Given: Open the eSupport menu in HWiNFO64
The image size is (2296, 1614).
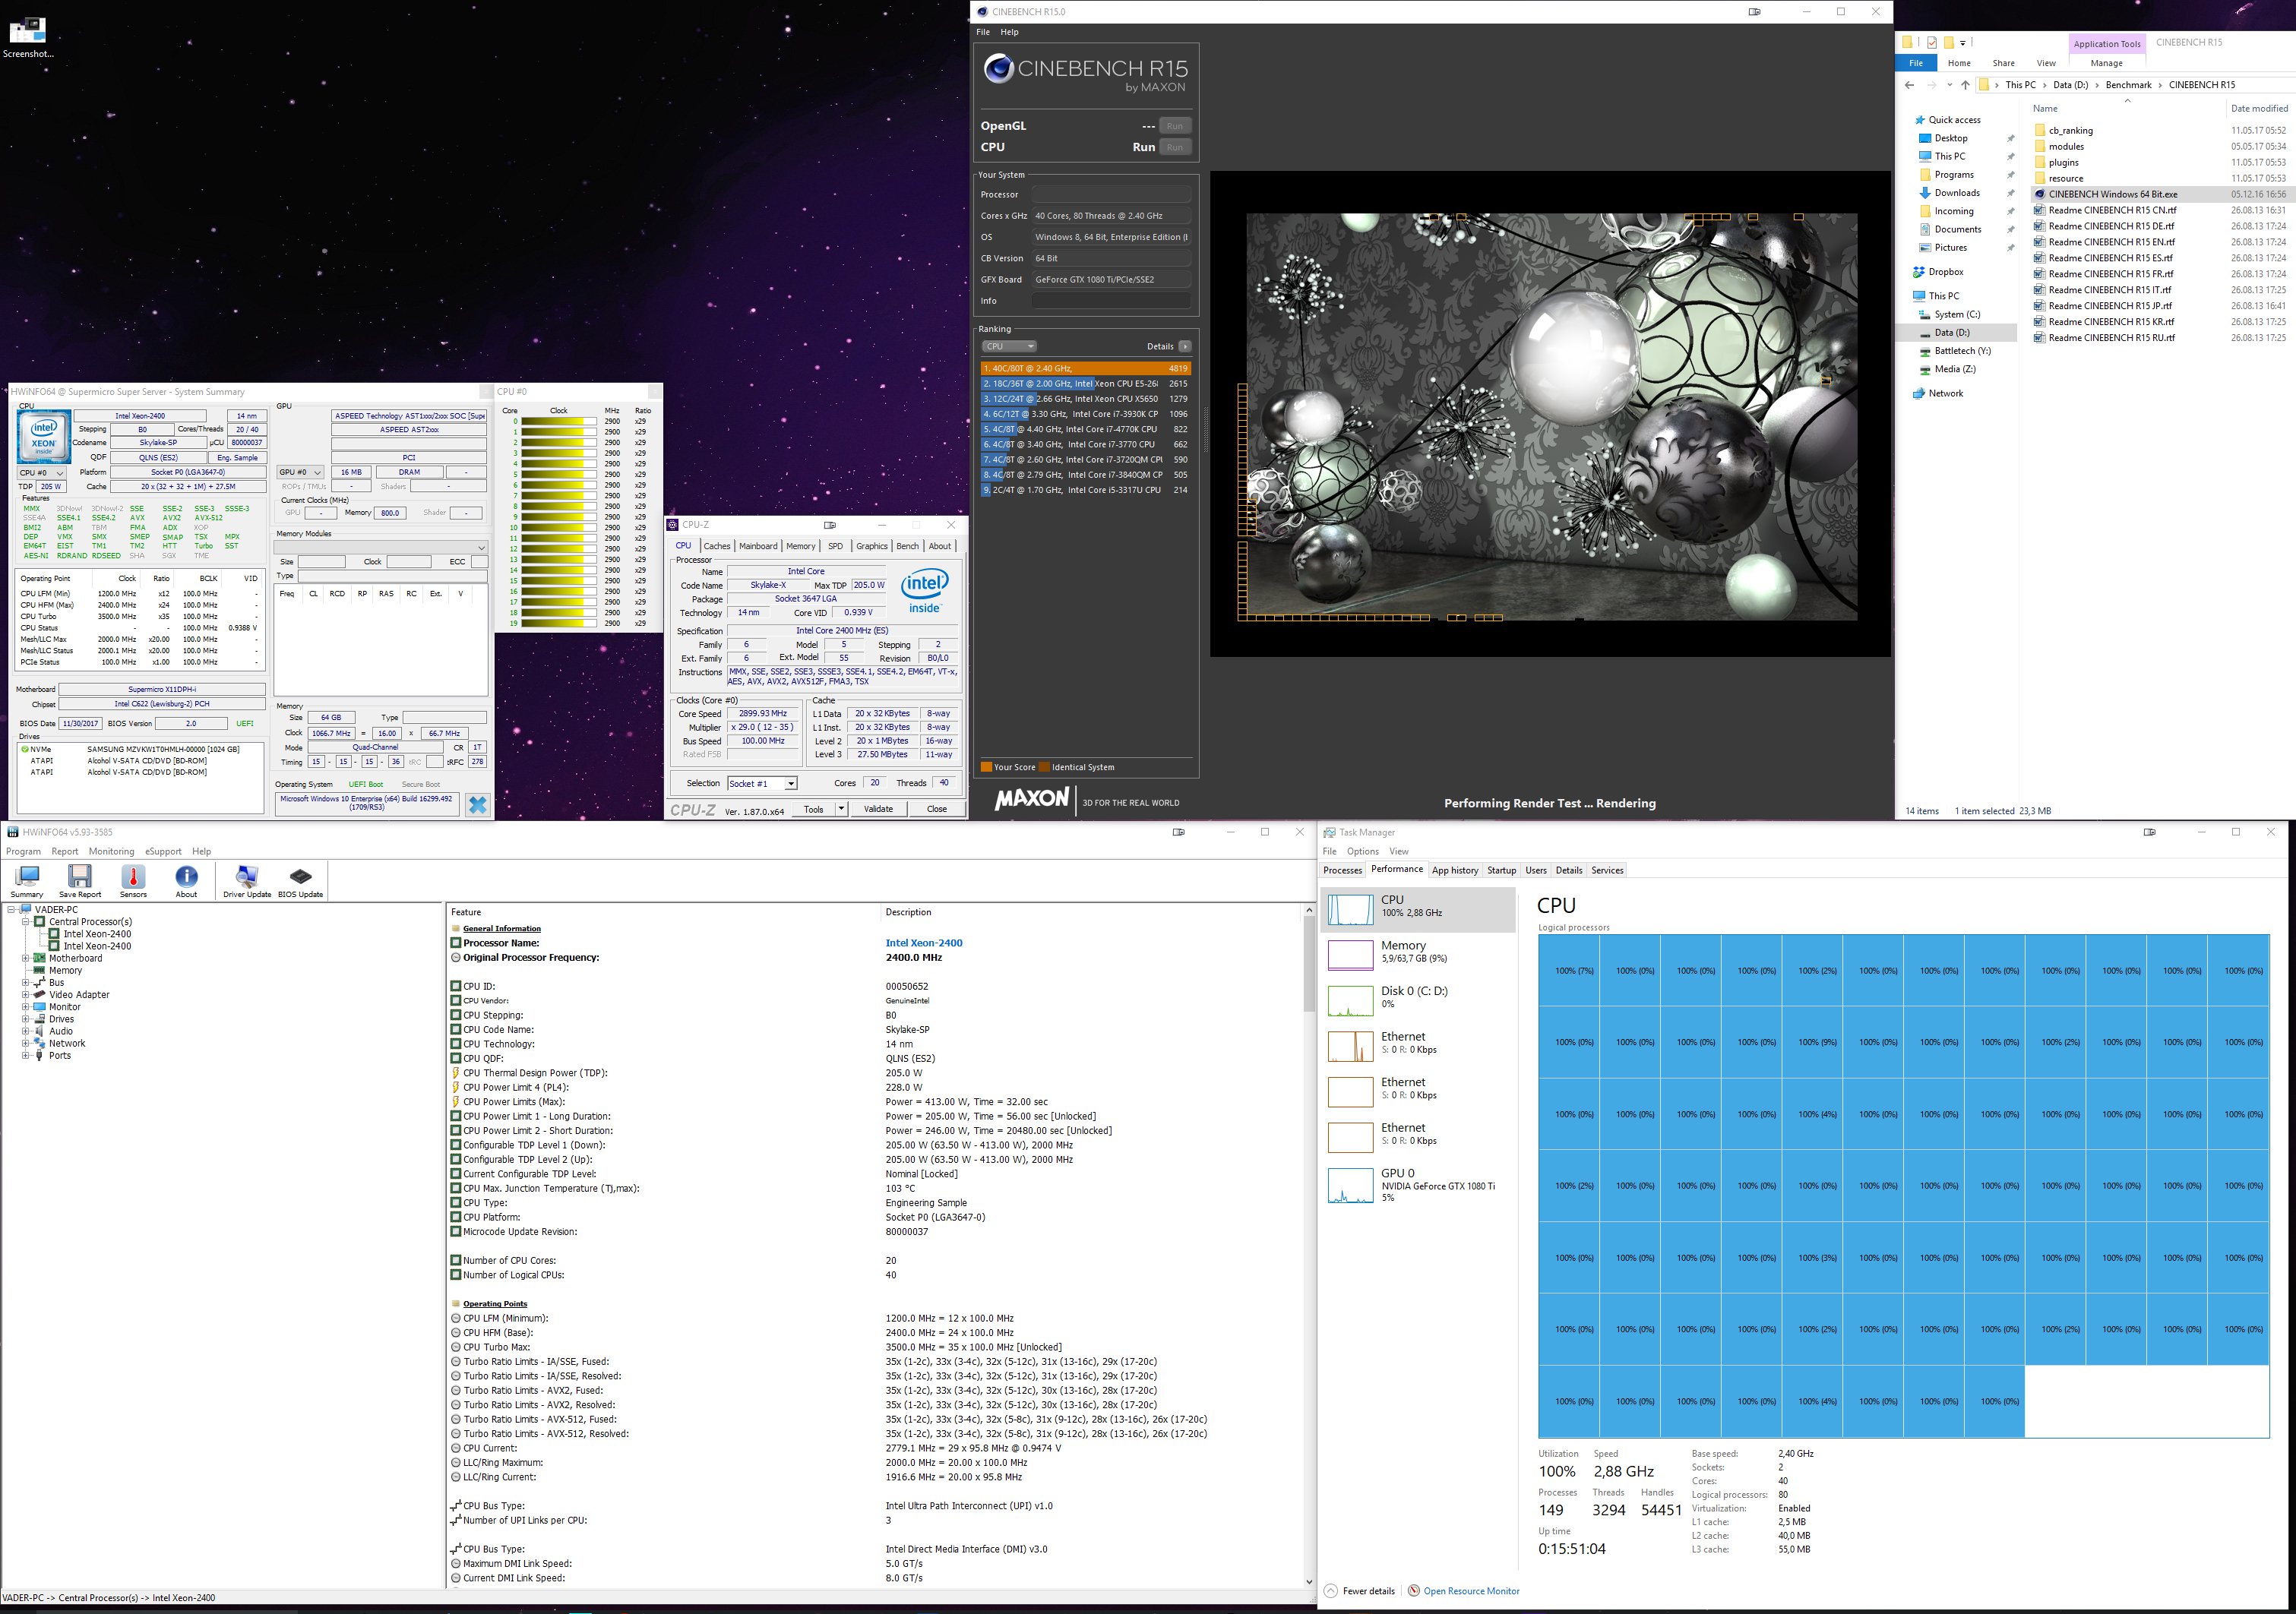Looking at the screenshot, I should [x=163, y=852].
